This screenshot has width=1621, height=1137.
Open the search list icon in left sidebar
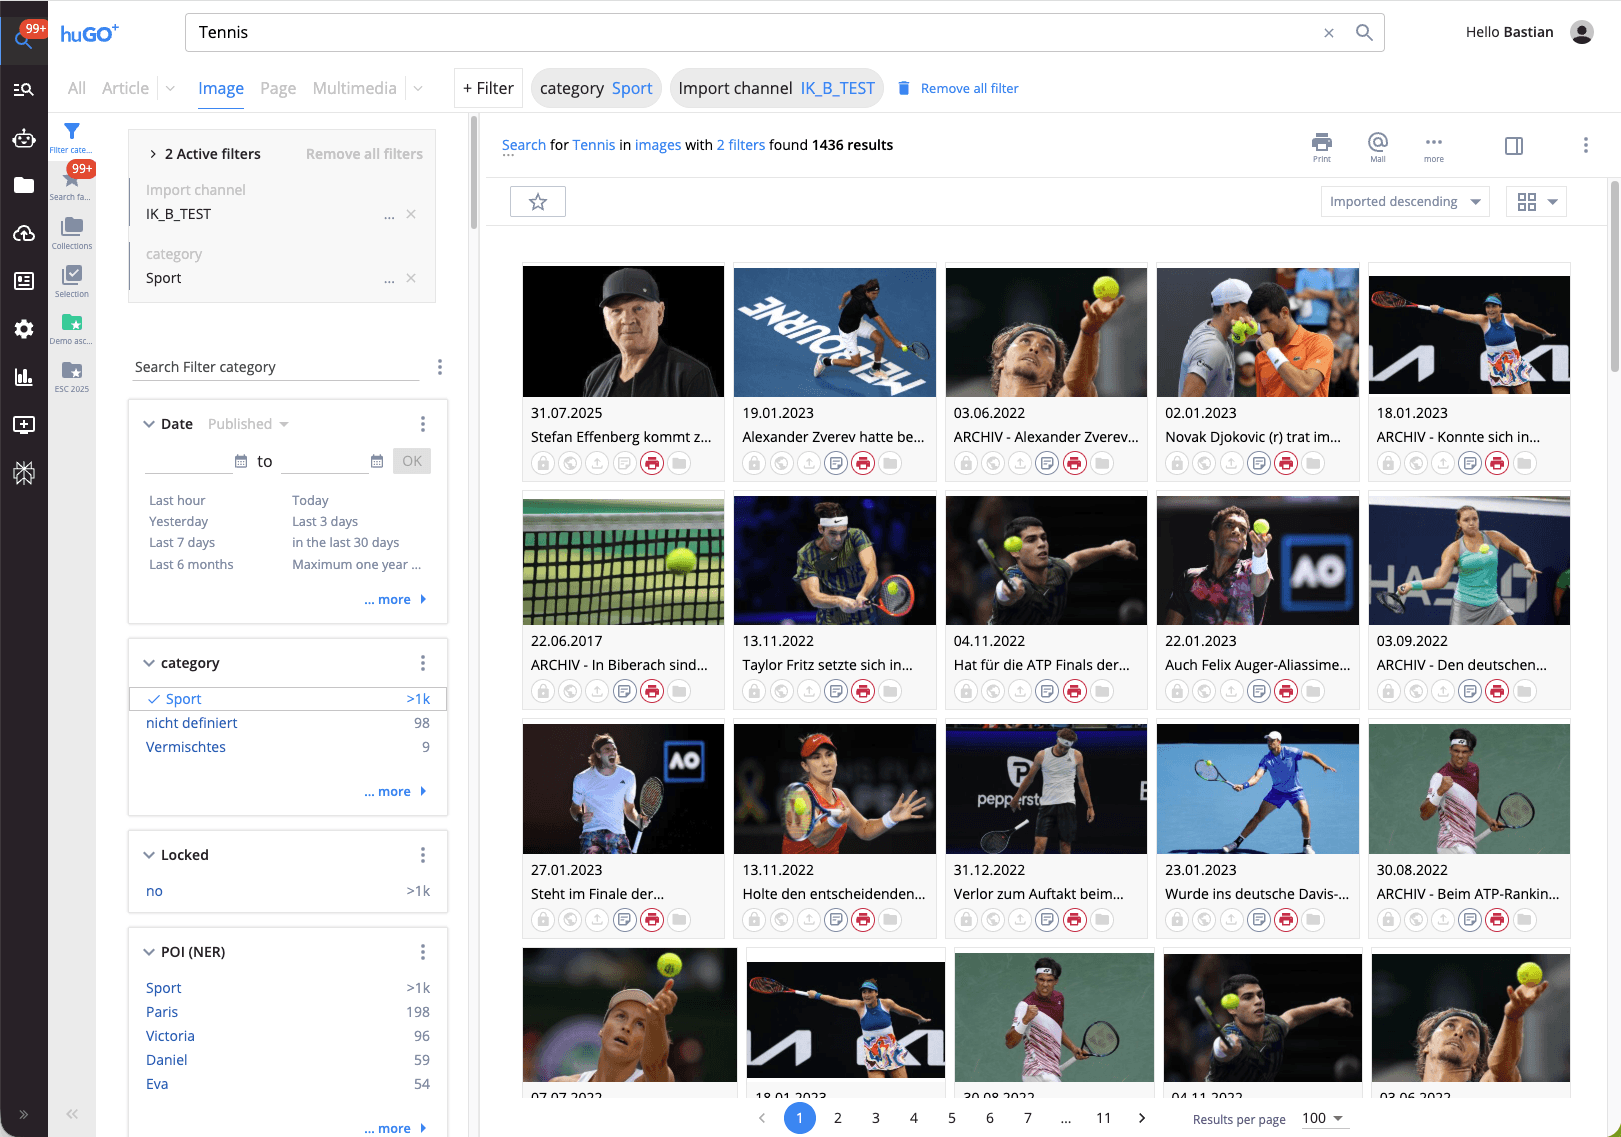click(x=24, y=89)
